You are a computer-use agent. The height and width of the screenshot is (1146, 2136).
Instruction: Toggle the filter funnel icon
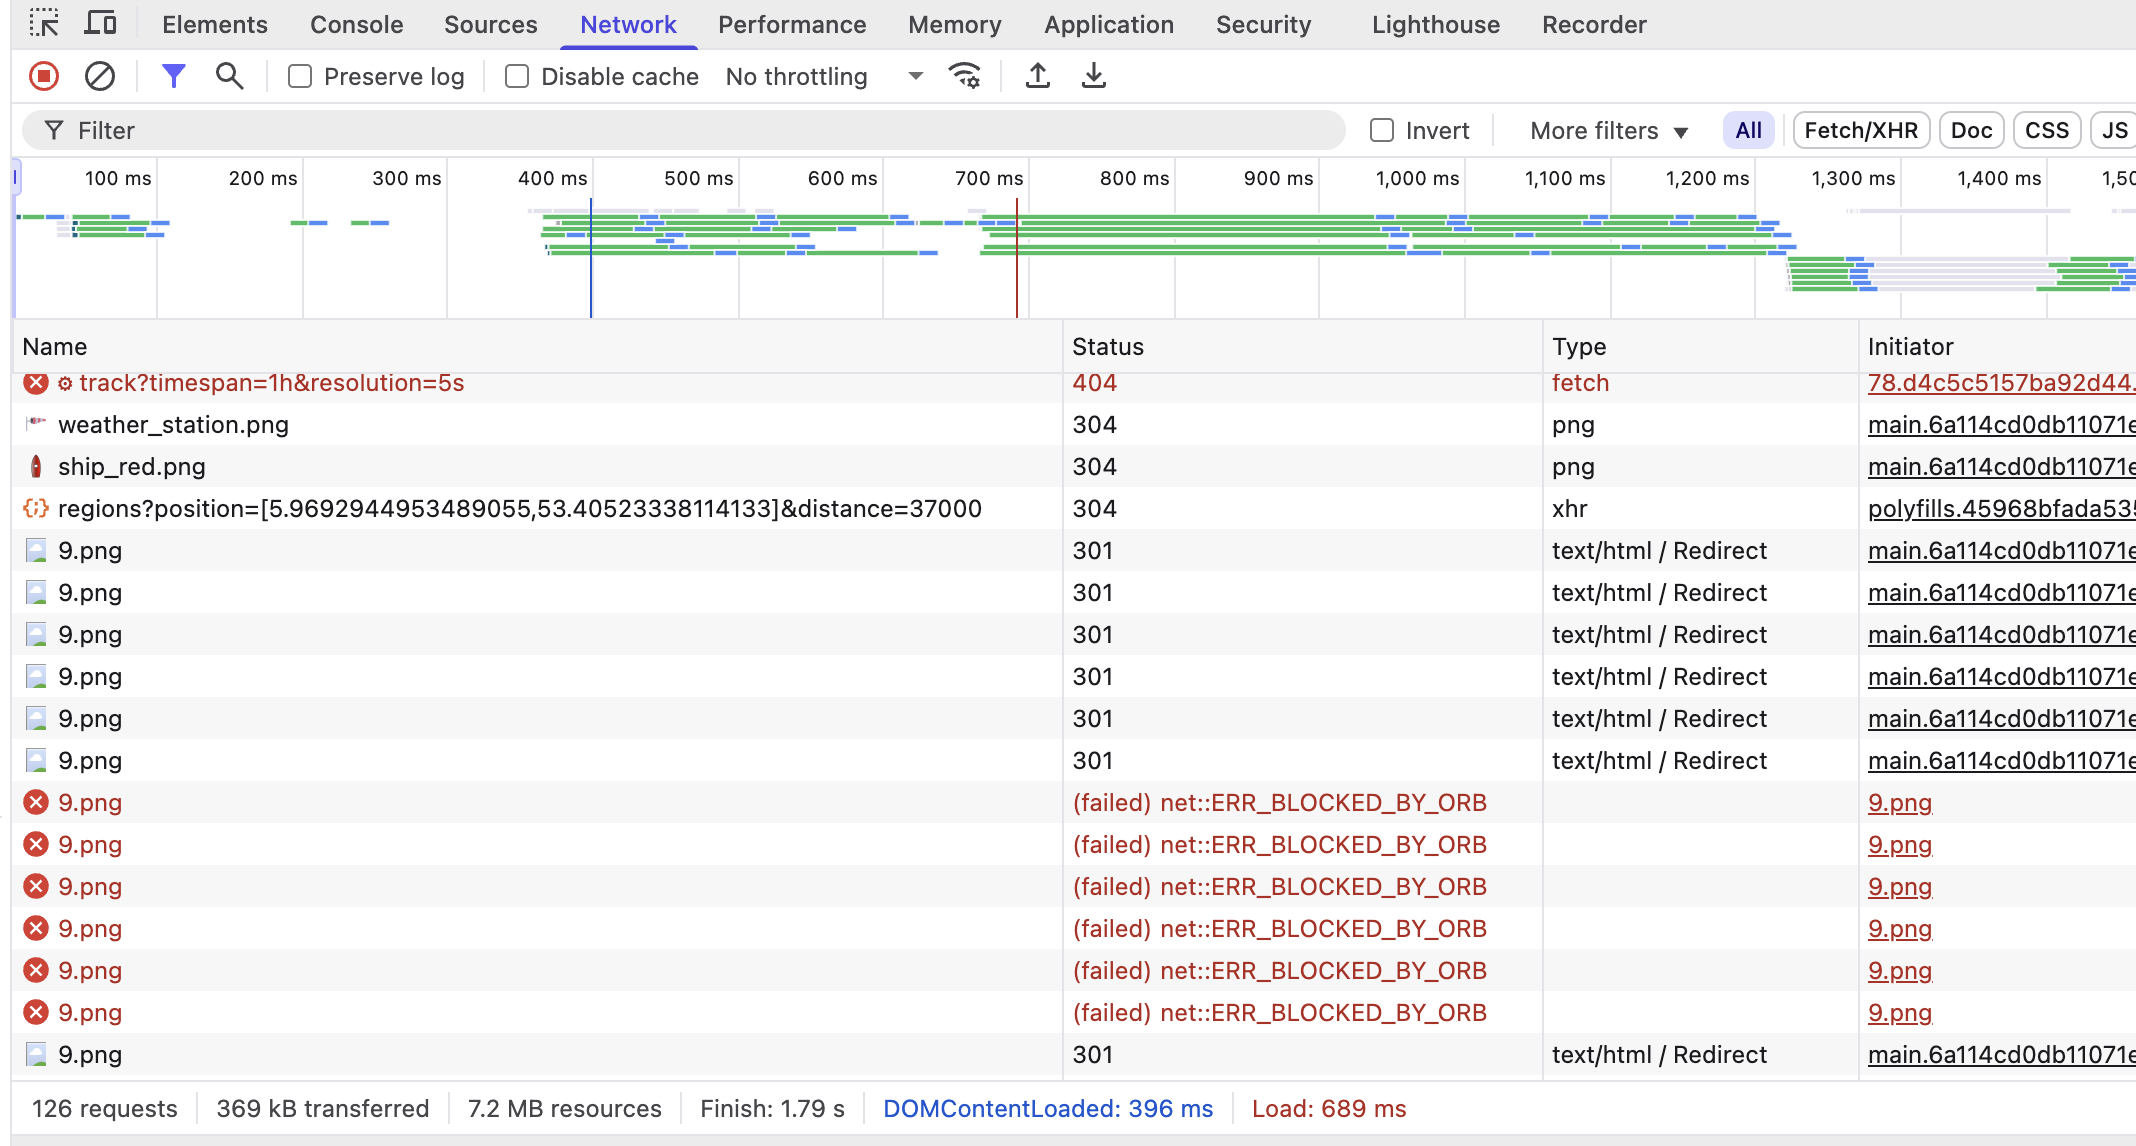click(173, 76)
